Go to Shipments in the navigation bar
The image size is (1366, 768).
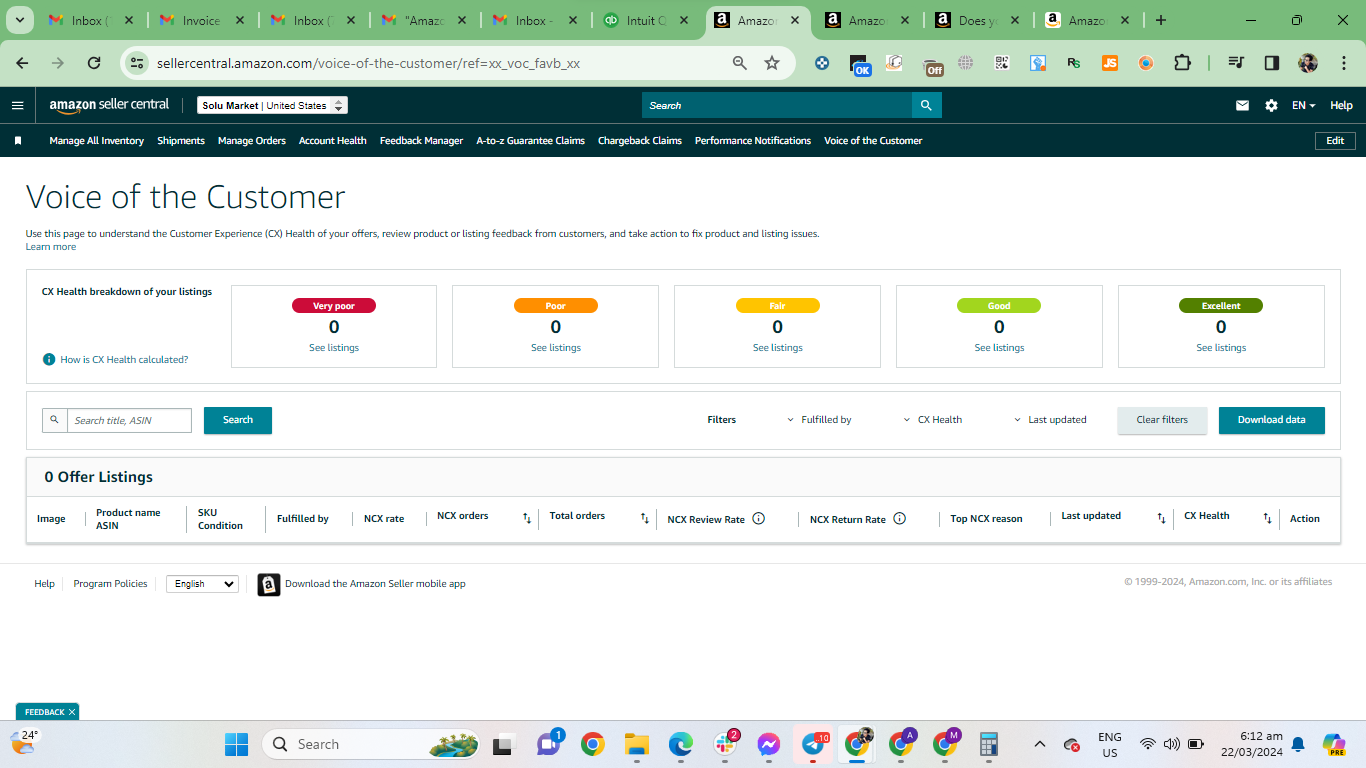coord(181,141)
